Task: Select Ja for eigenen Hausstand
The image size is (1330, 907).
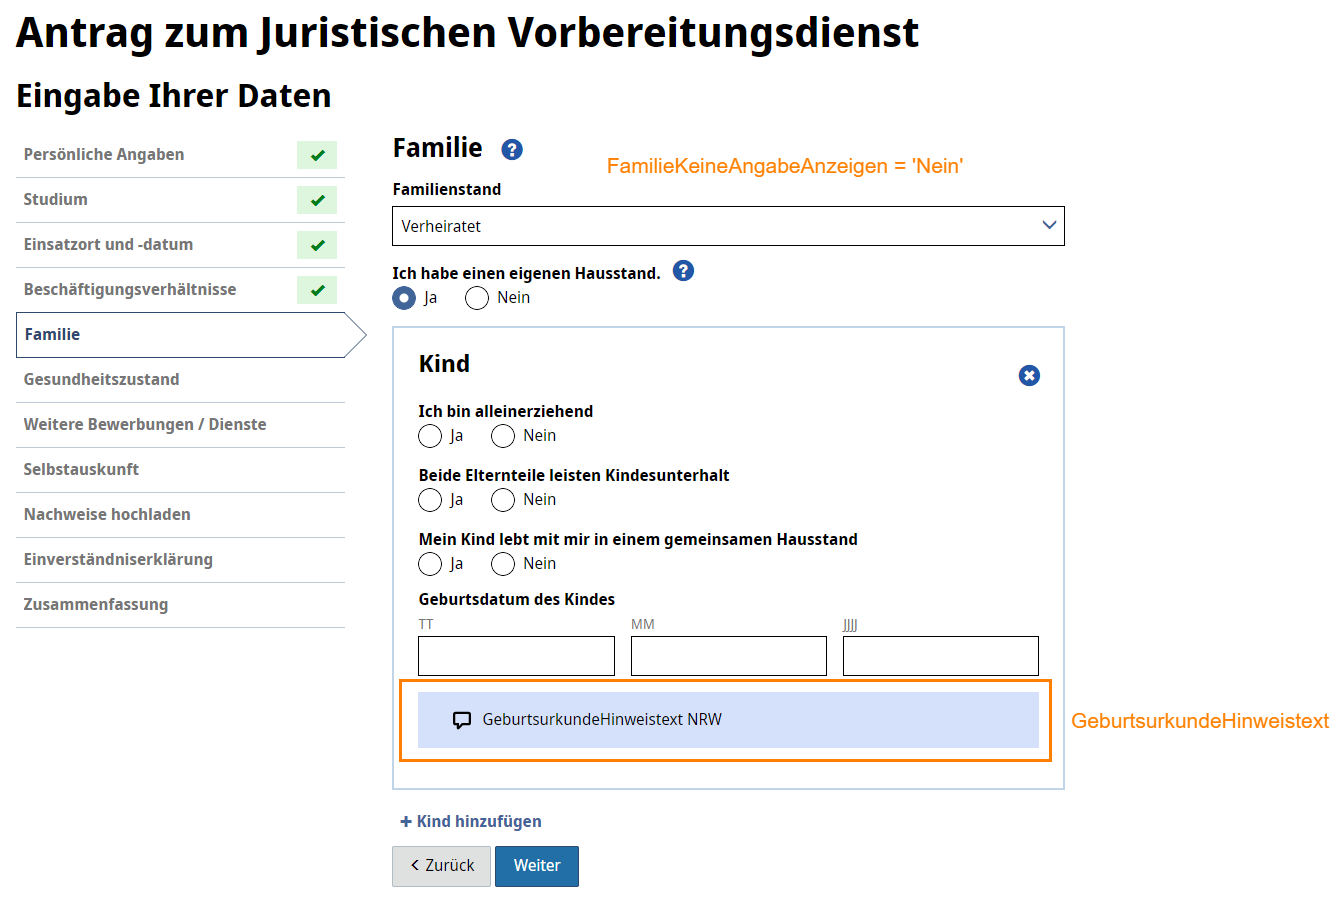Action: 404,298
